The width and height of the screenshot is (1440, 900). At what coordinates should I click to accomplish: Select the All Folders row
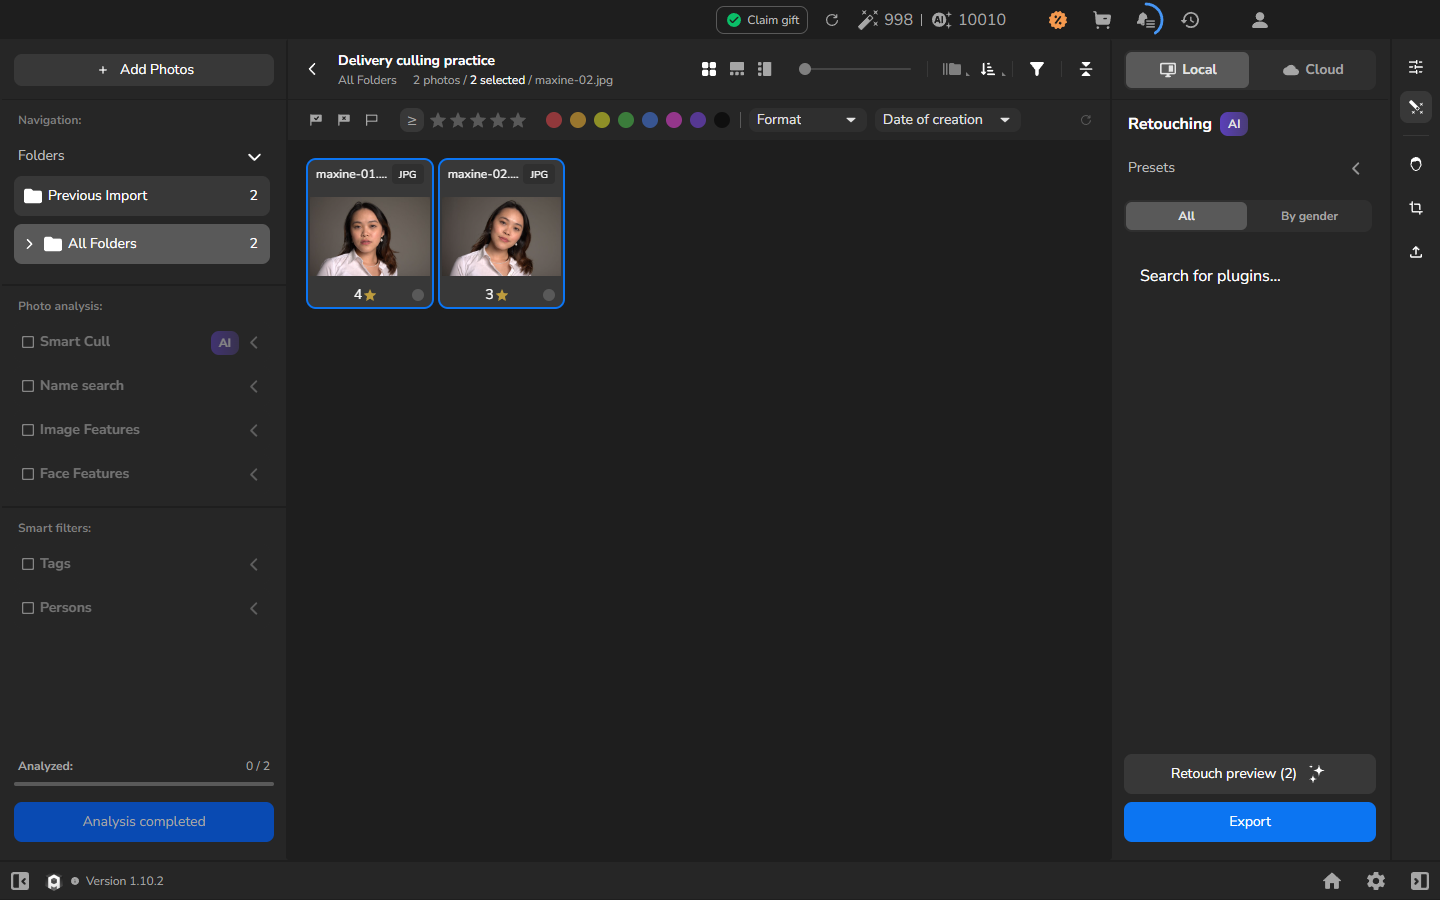pos(142,244)
